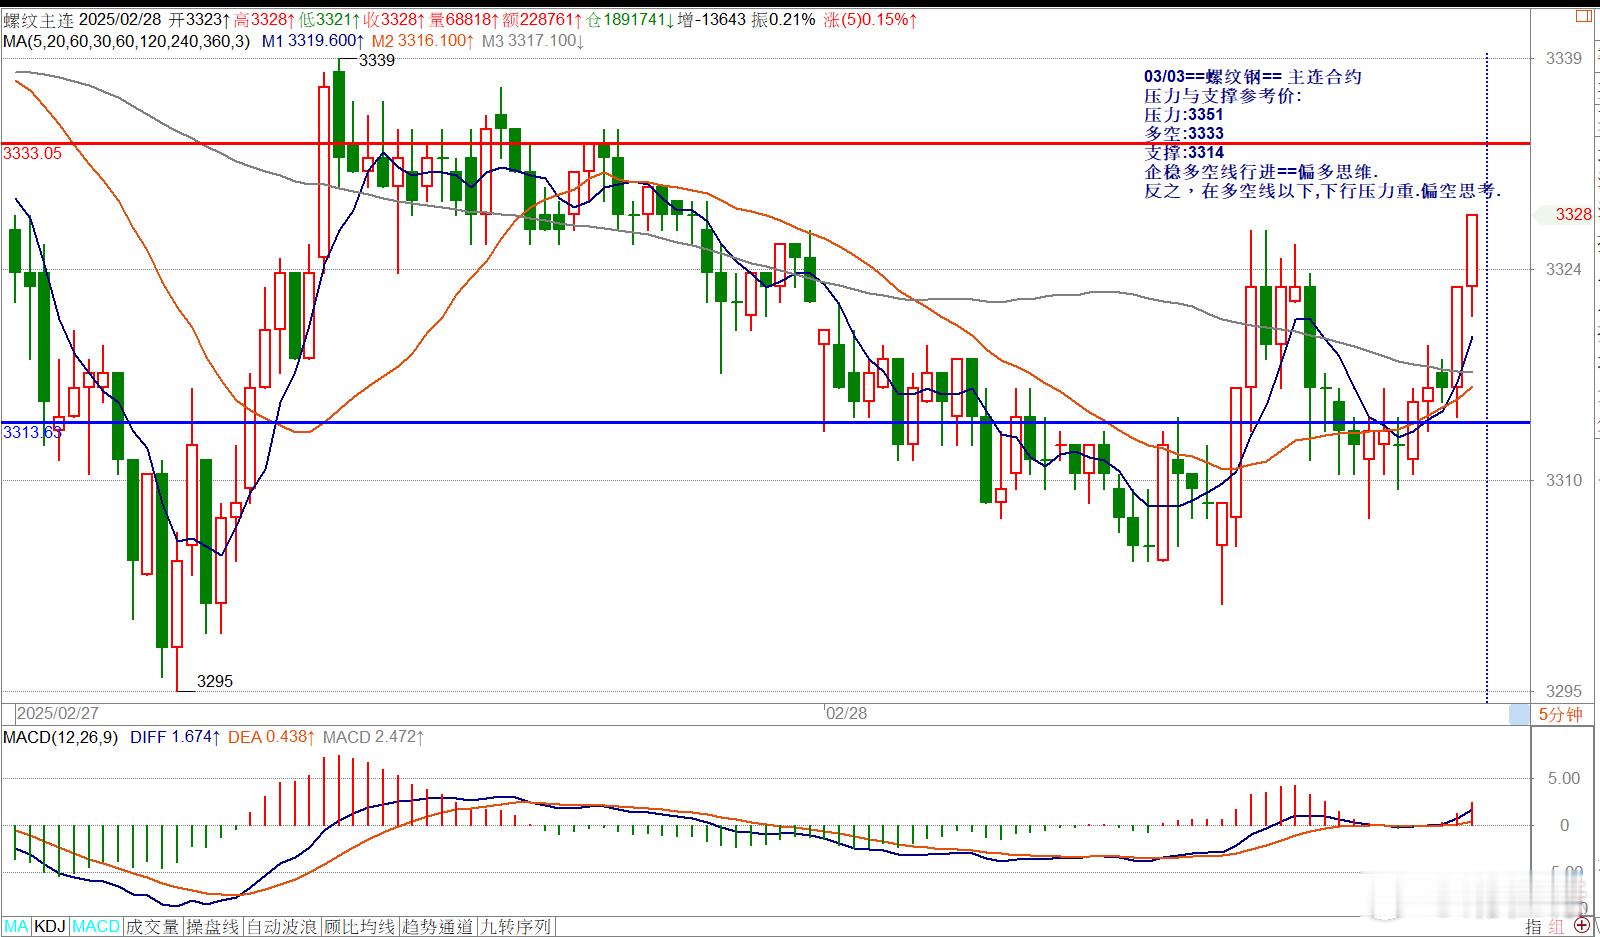Screen dimensions: 1600x937
Task: Select the red 3333.05 horizontal line label
Action: pos(33,153)
